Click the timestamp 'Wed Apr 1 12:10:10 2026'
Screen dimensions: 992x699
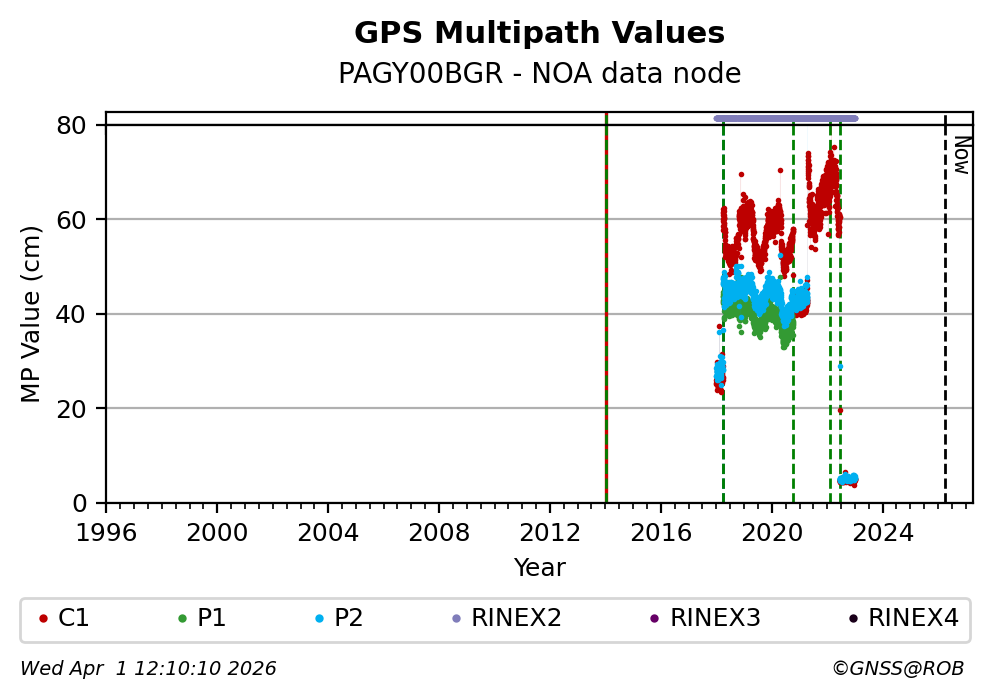pyautogui.click(x=148, y=668)
